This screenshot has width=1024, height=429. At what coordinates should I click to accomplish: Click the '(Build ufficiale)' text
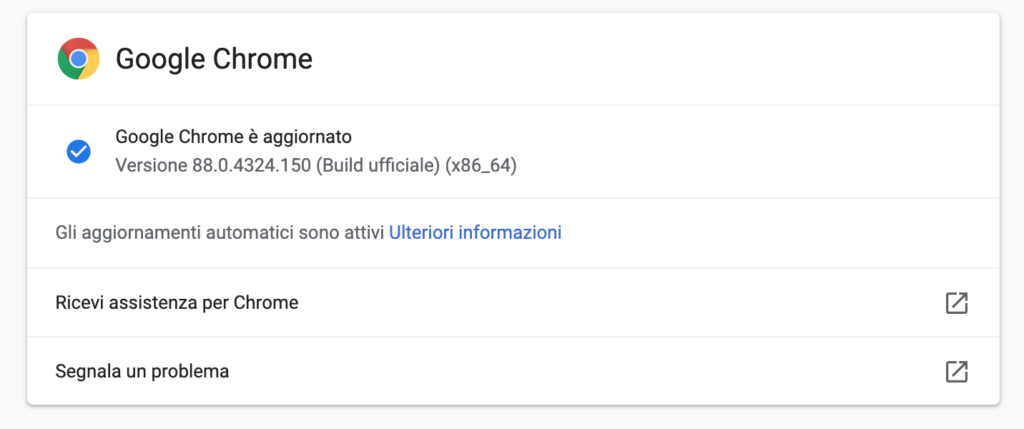click(379, 165)
